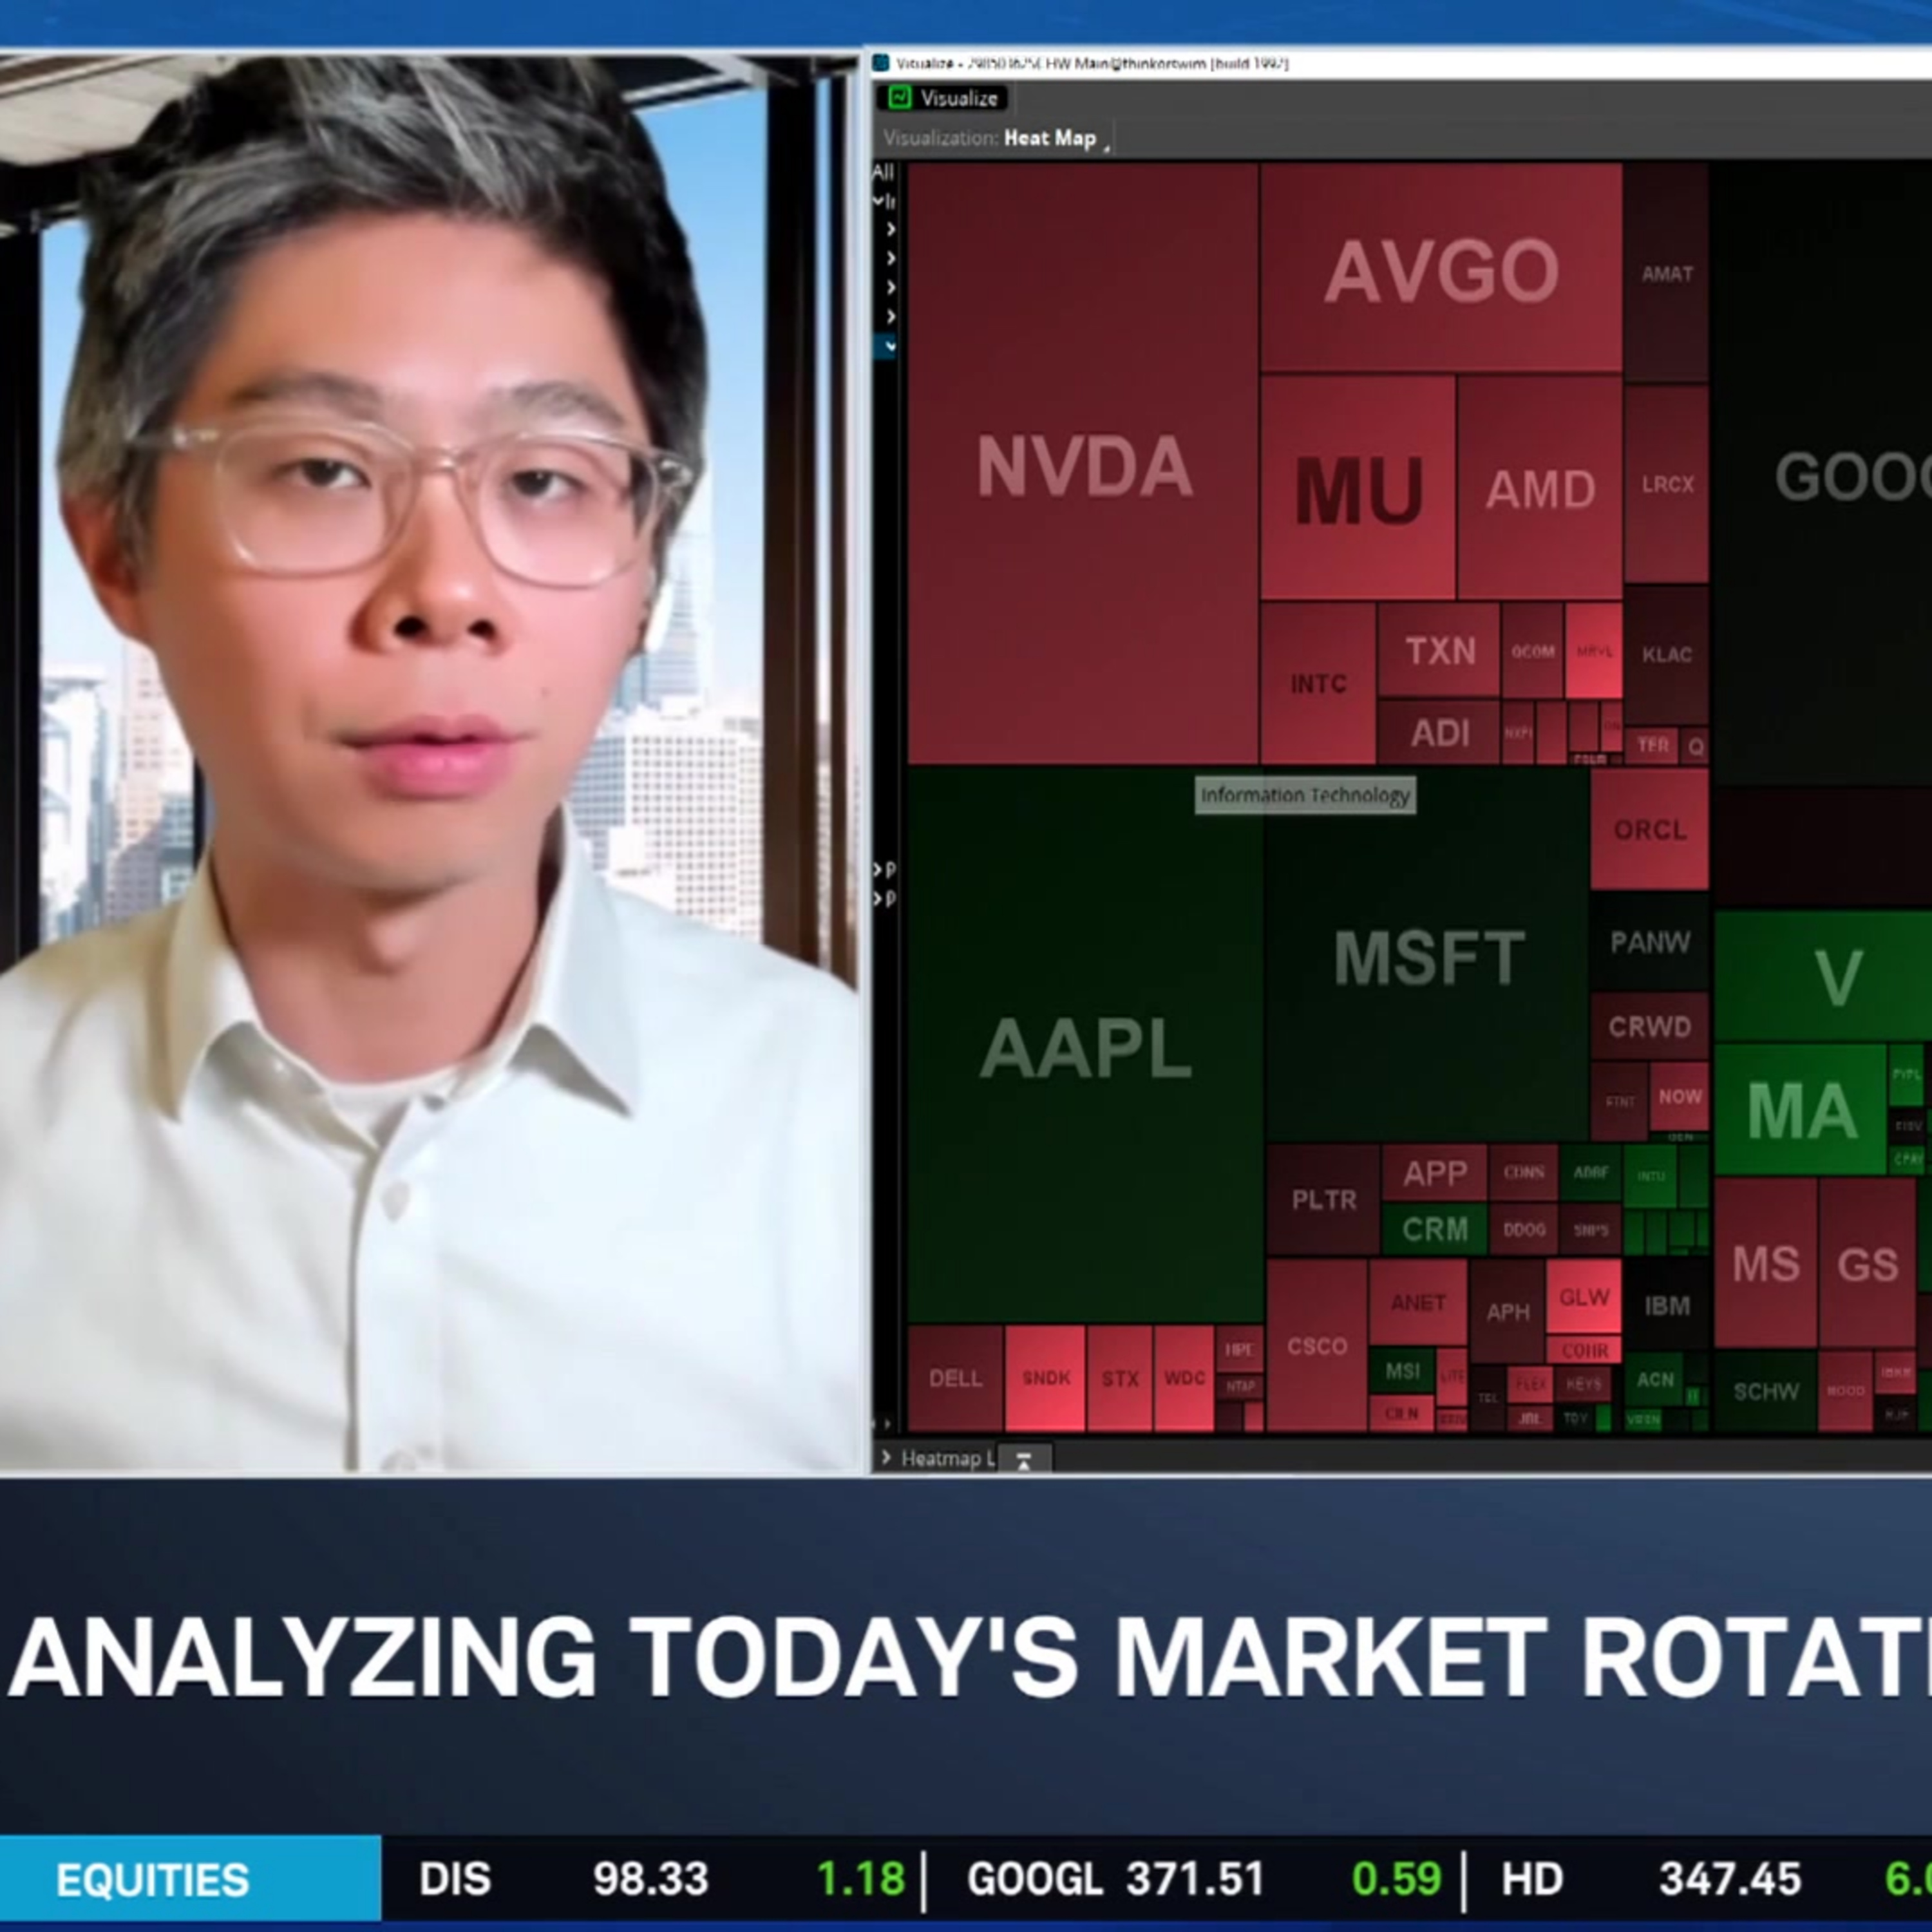Image resolution: width=1932 pixels, height=1932 pixels.
Task: Click the ORCL tile
Action: [1649, 829]
